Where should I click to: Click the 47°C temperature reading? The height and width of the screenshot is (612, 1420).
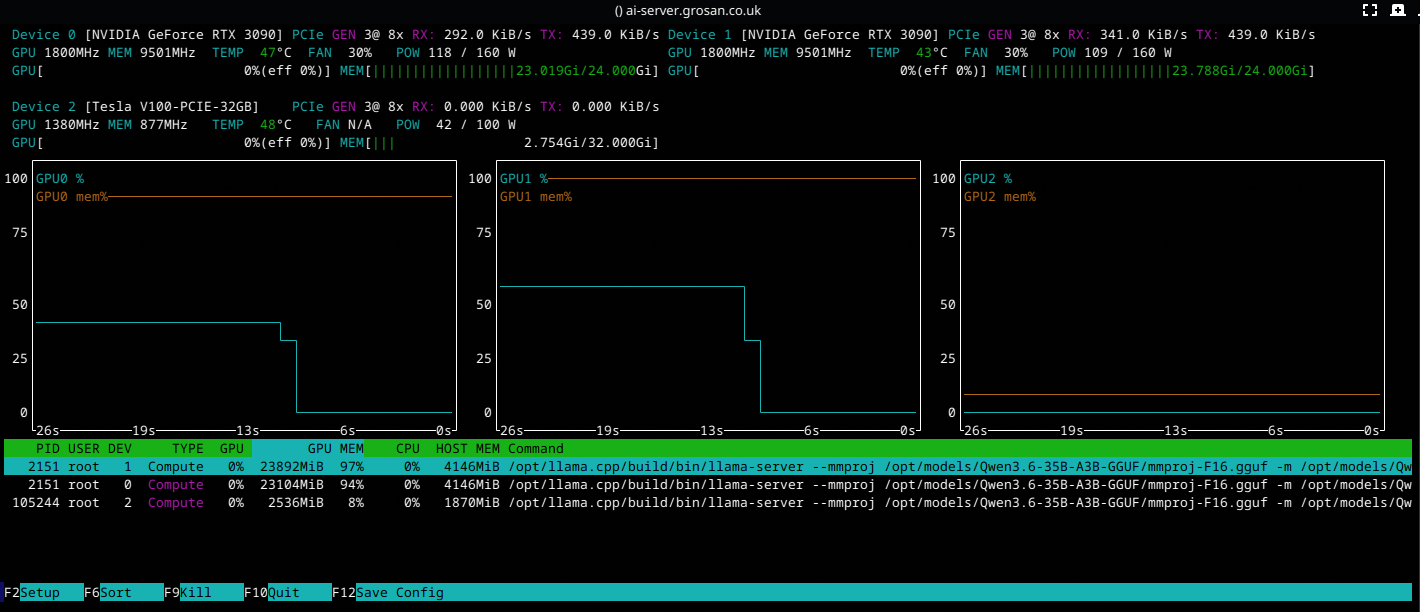coord(276,53)
